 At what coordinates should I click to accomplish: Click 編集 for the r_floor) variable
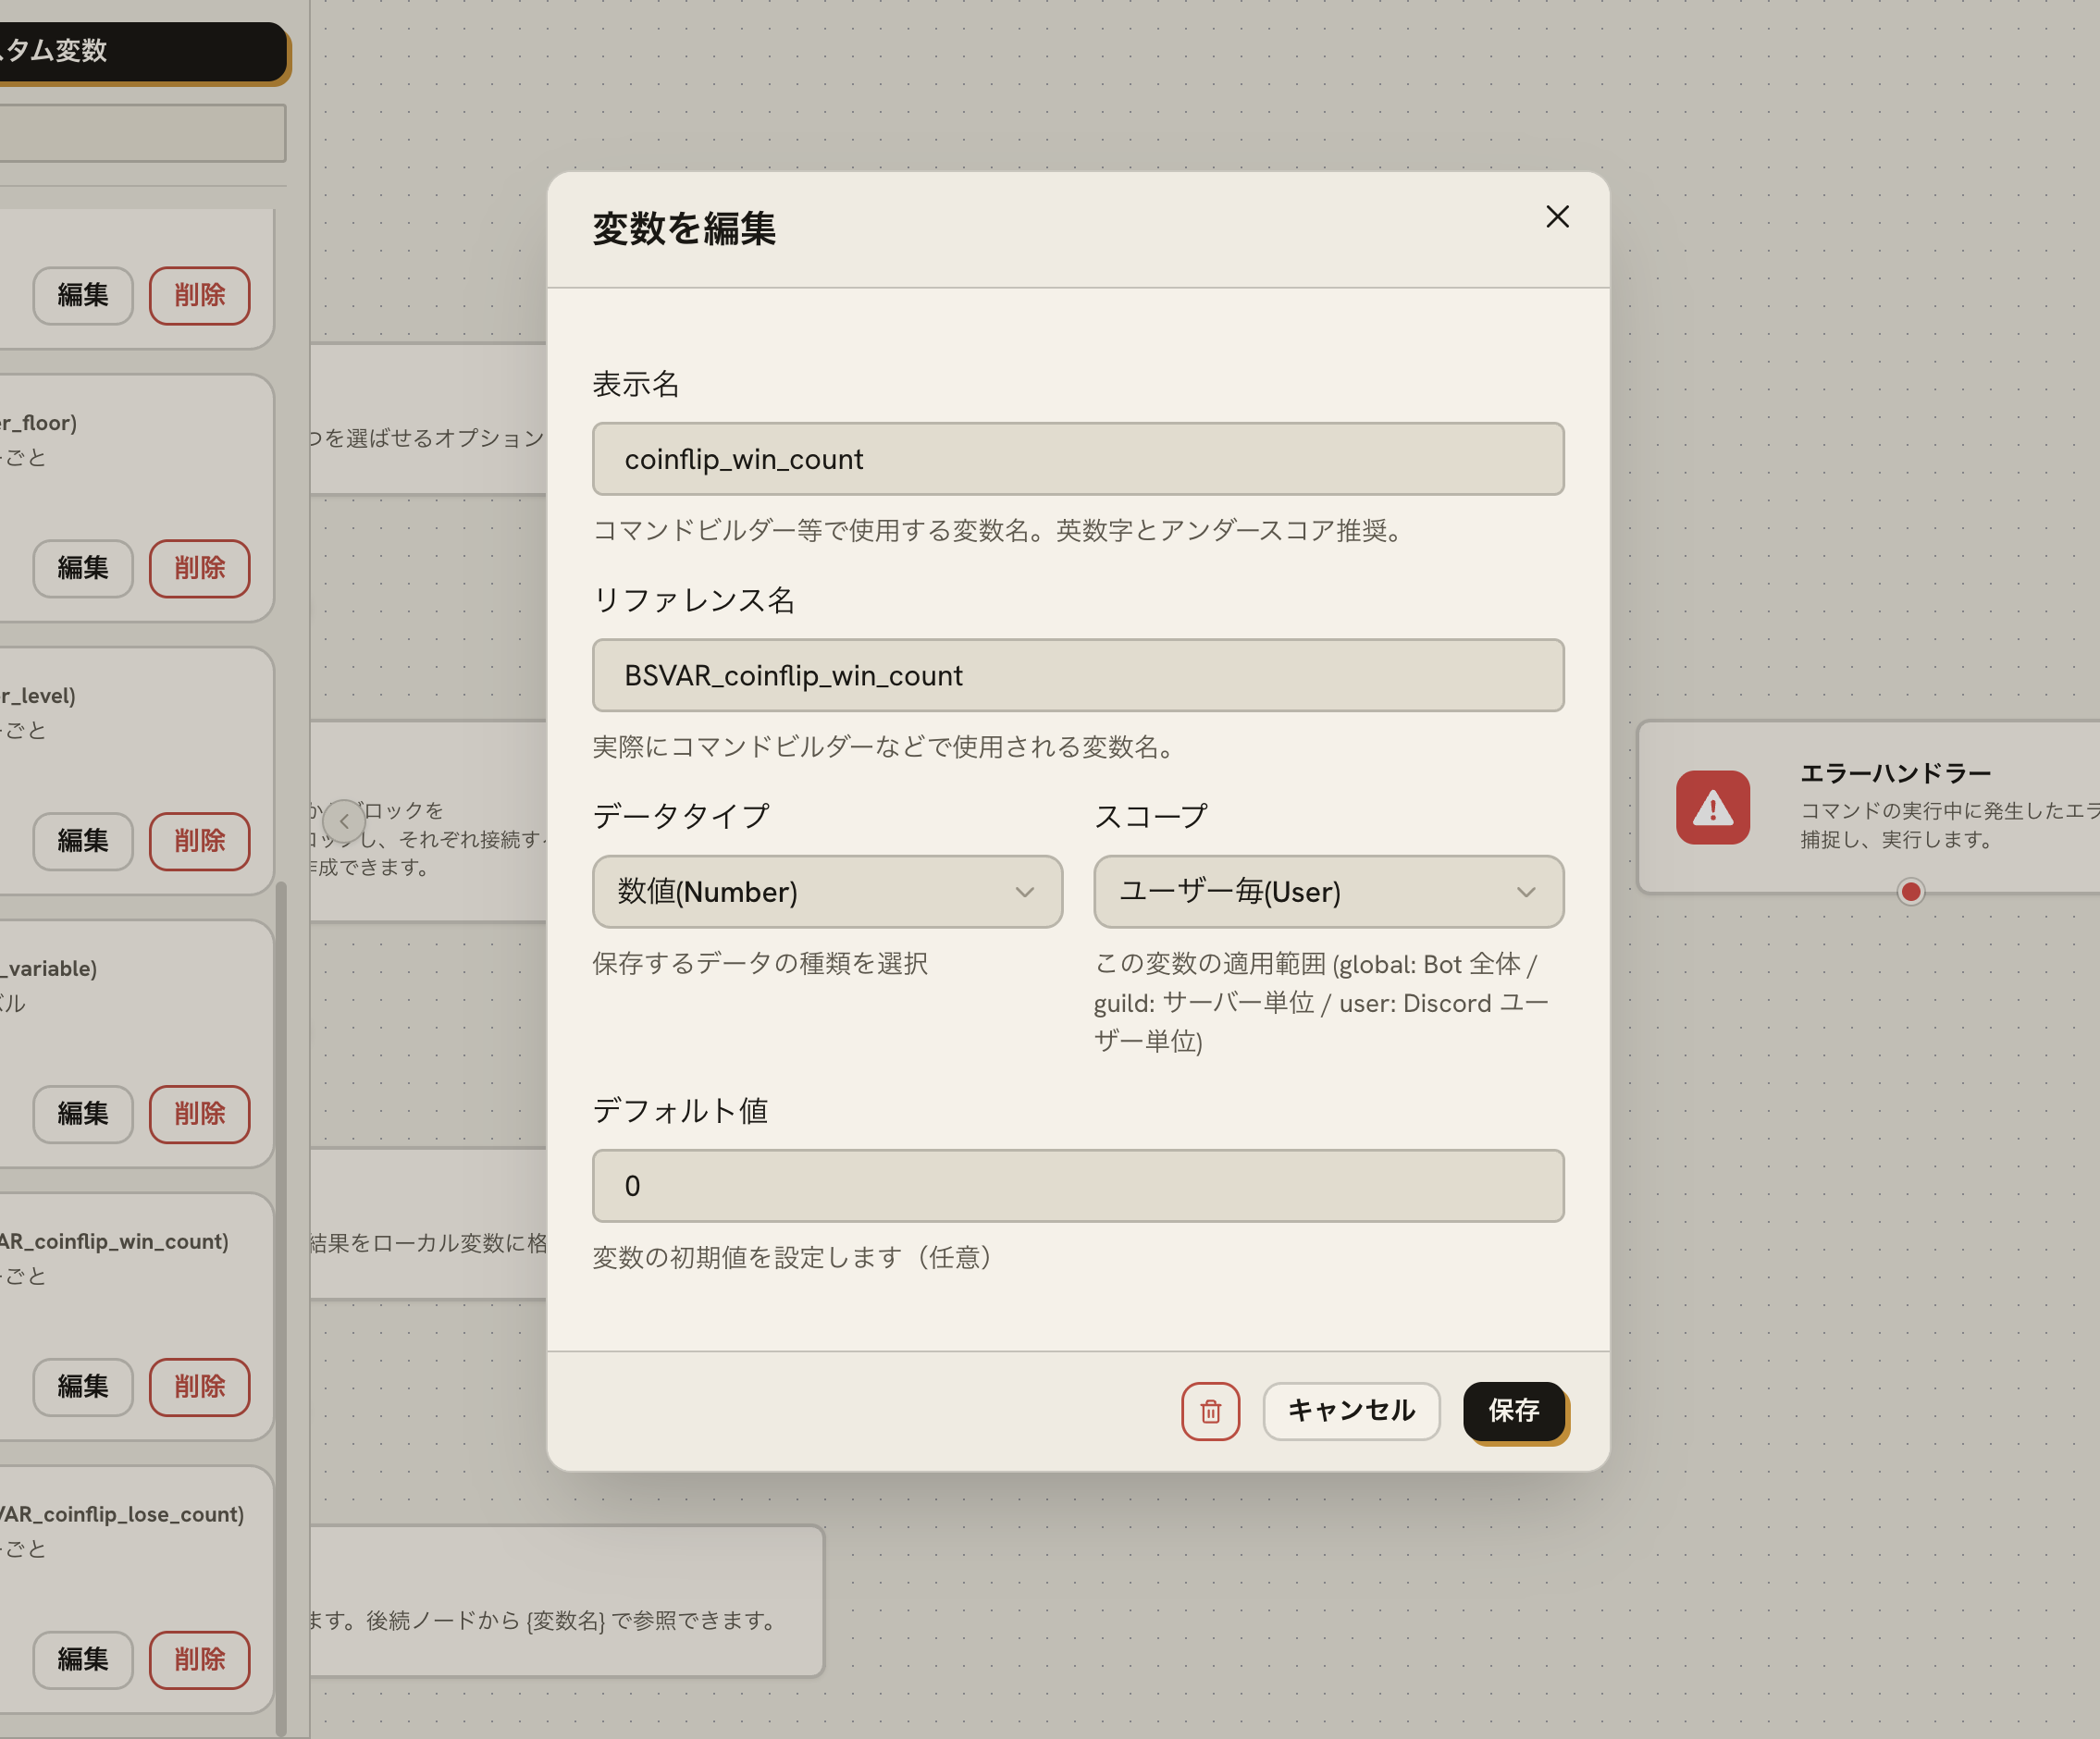[x=83, y=568]
